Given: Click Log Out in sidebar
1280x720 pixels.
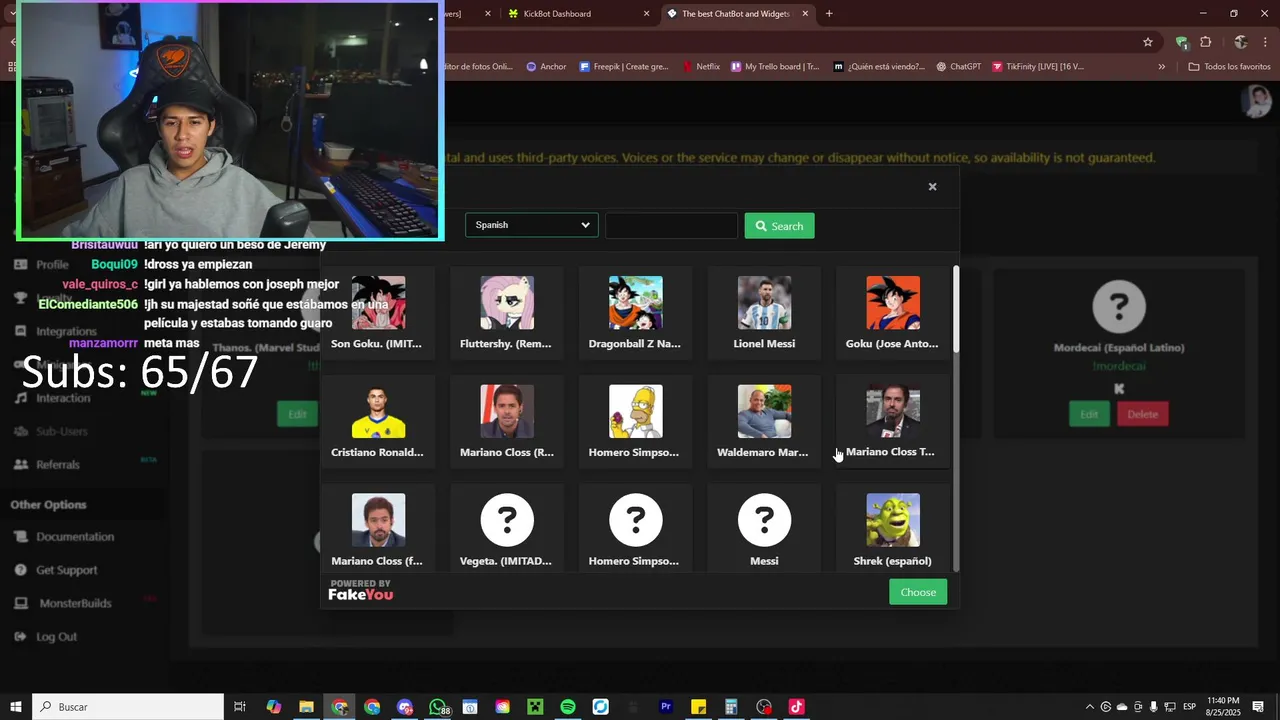Looking at the screenshot, I should coord(56,637).
